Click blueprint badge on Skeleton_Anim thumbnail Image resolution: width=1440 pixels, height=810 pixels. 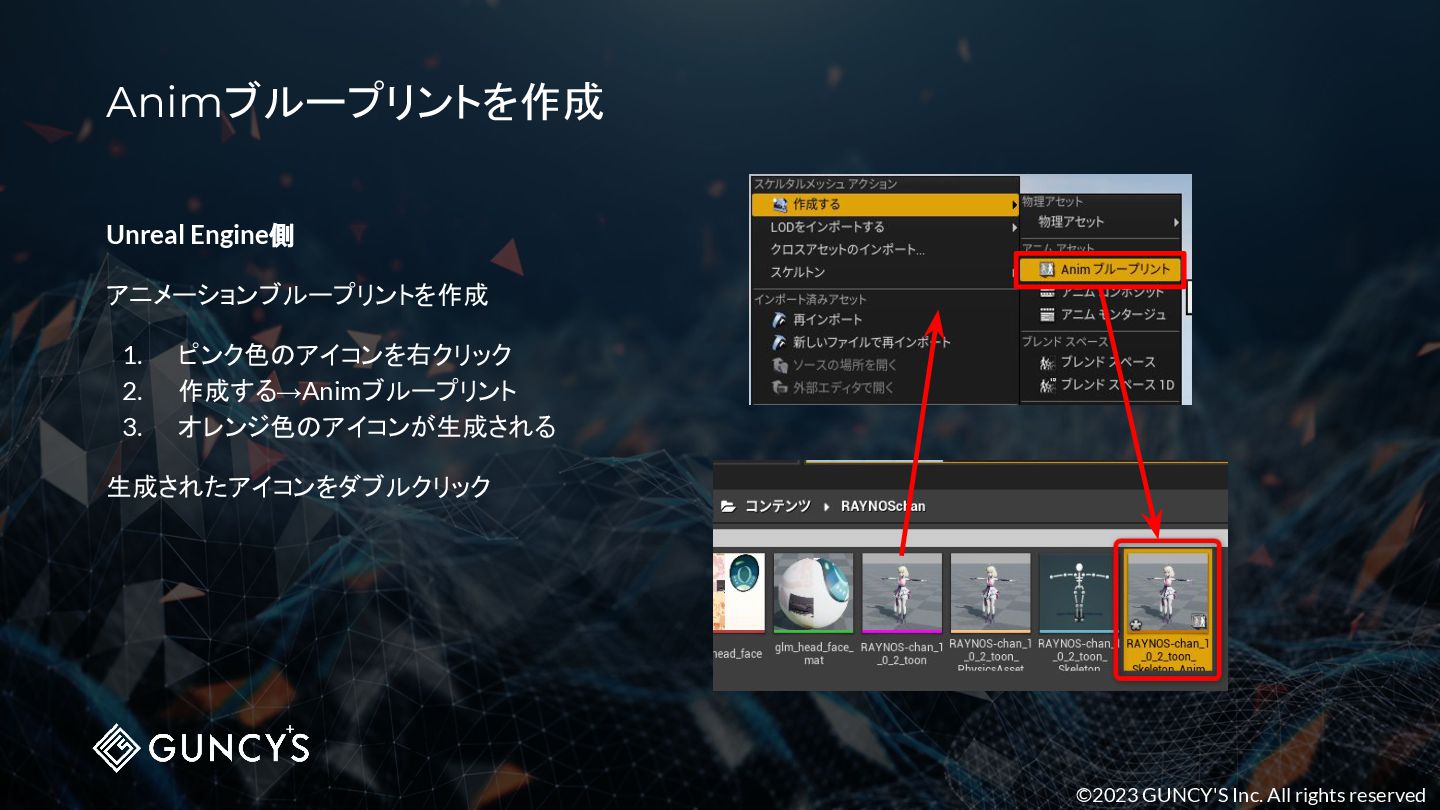coord(1200,623)
